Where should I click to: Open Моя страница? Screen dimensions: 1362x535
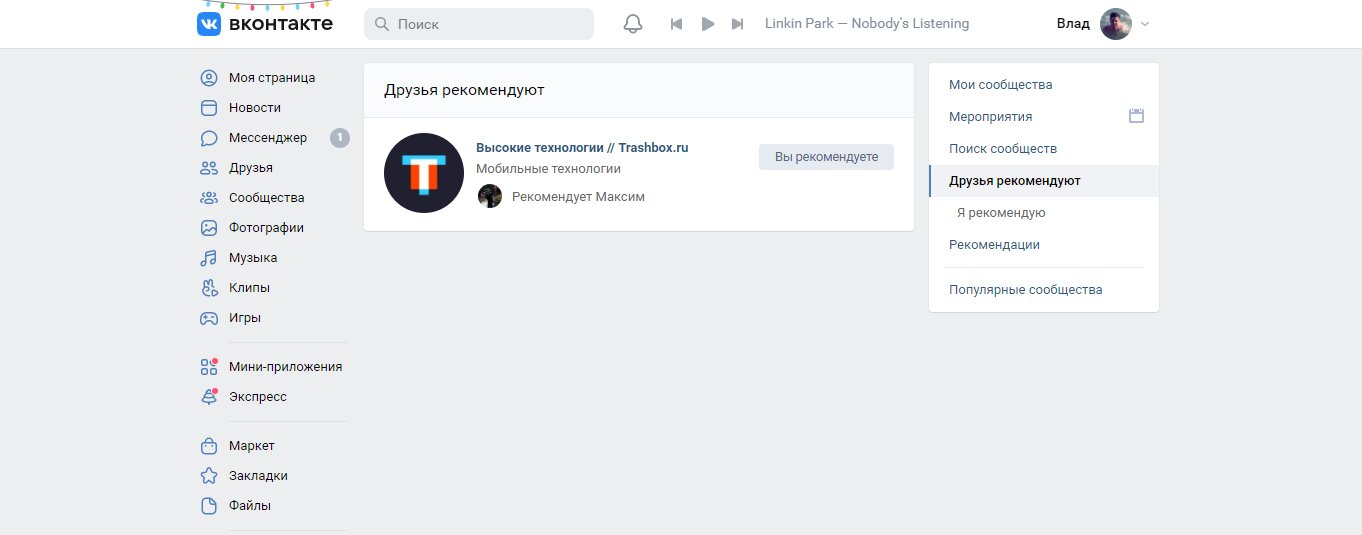(272, 78)
